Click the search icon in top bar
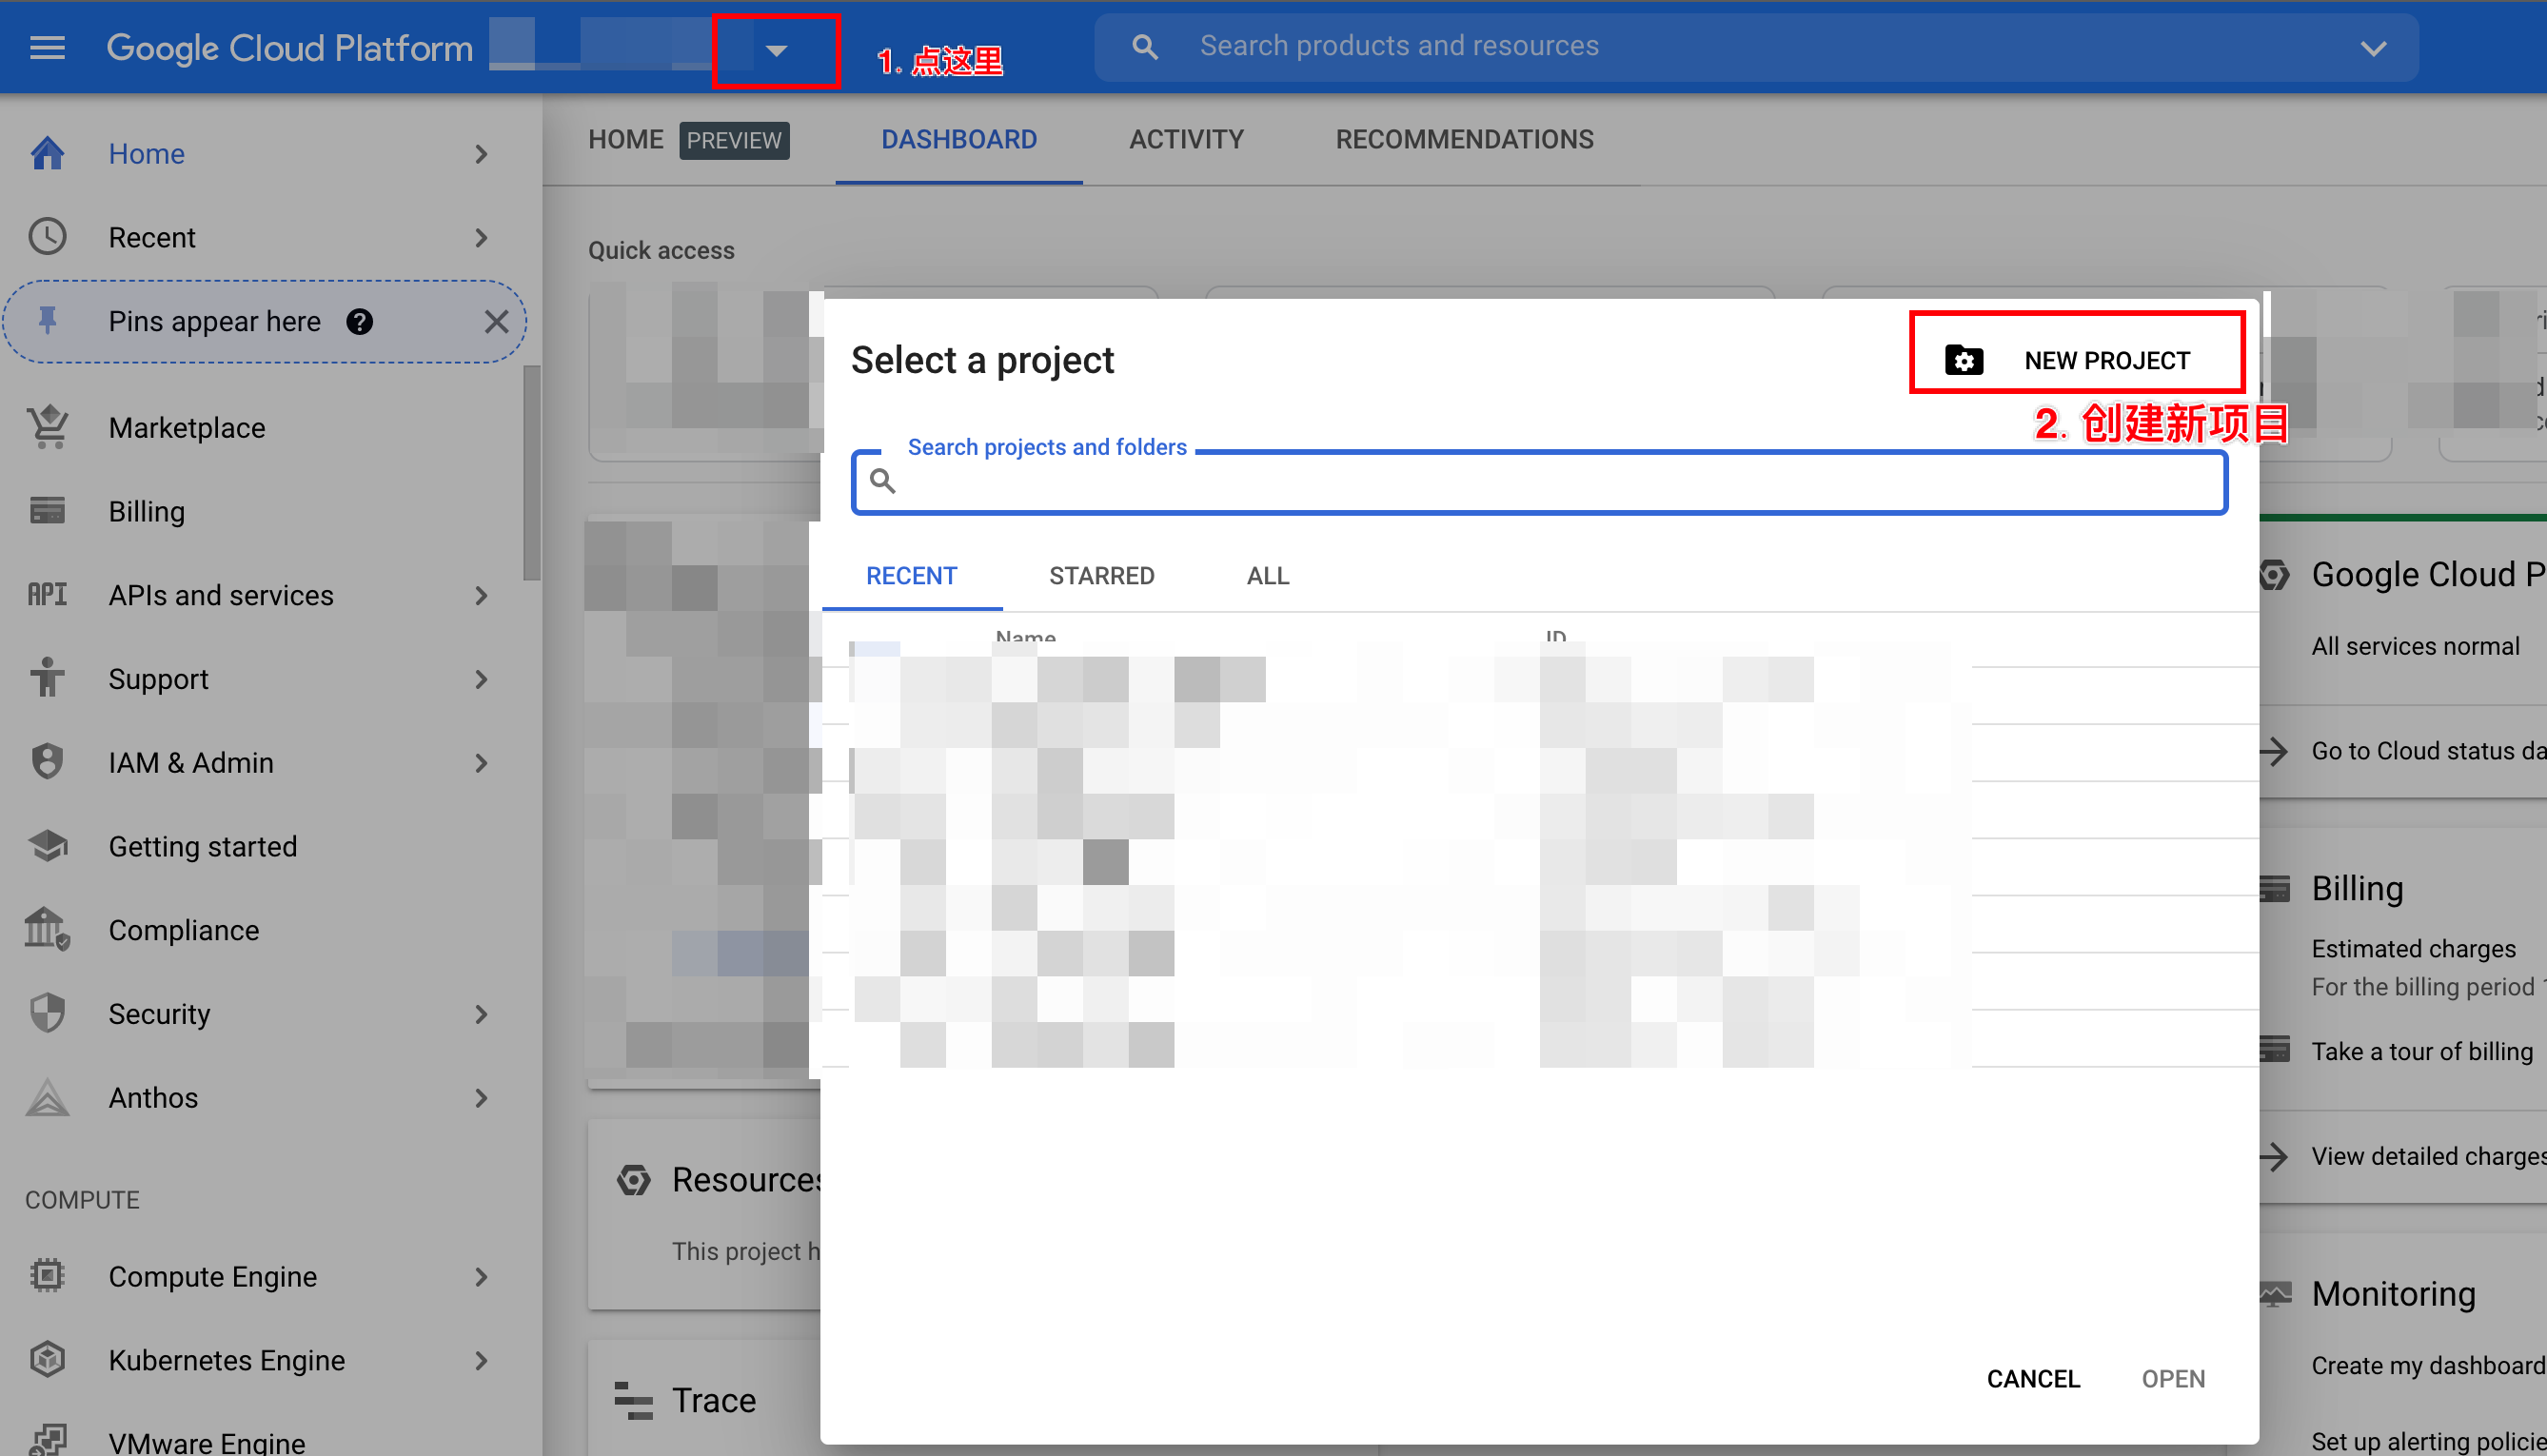Screen dimensions: 2547x1456 pos(1145,46)
